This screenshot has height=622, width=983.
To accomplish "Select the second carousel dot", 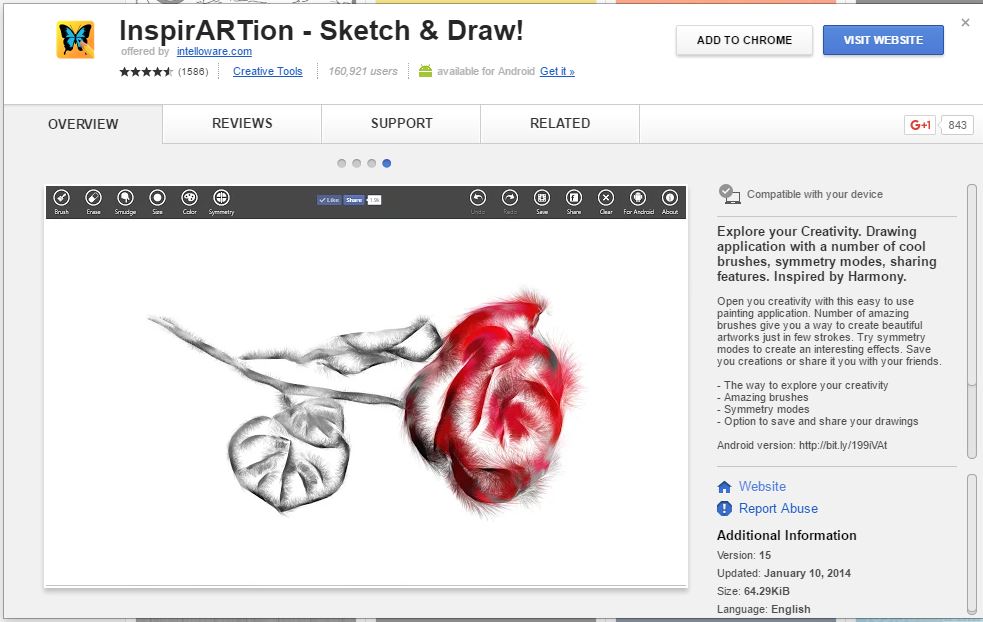I will (357, 163).
